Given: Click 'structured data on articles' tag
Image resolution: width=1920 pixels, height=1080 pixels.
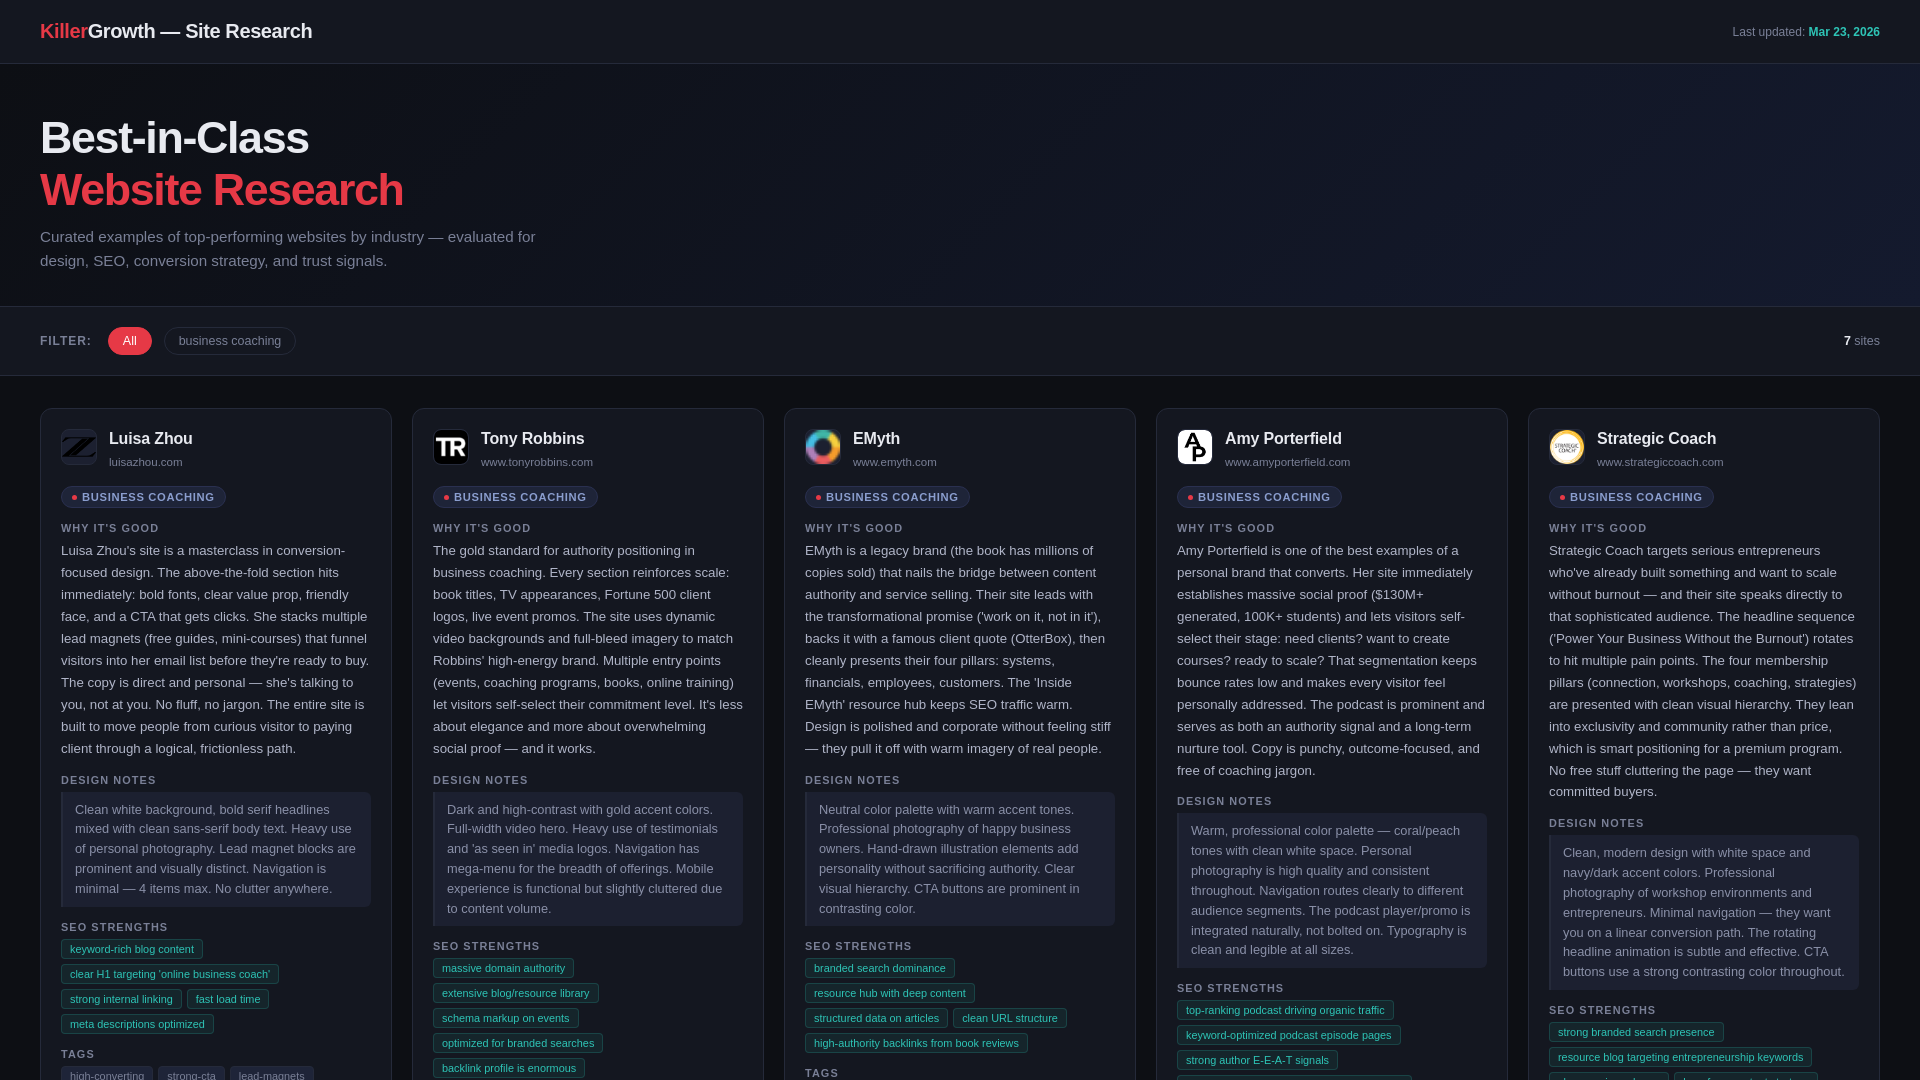Looking at the screenshot, I should [x=876, y=1018].
